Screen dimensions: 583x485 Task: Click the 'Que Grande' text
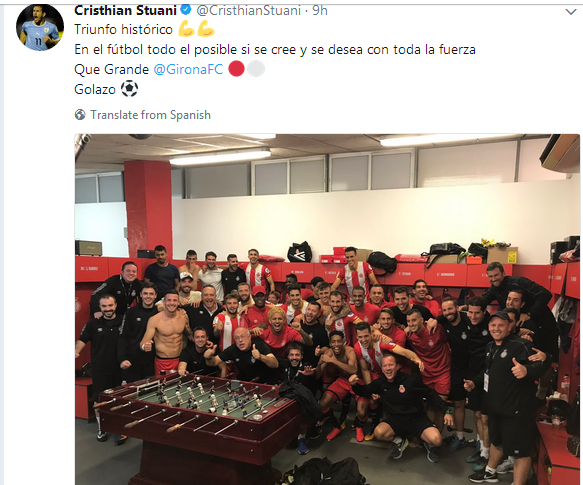[112, 69]
